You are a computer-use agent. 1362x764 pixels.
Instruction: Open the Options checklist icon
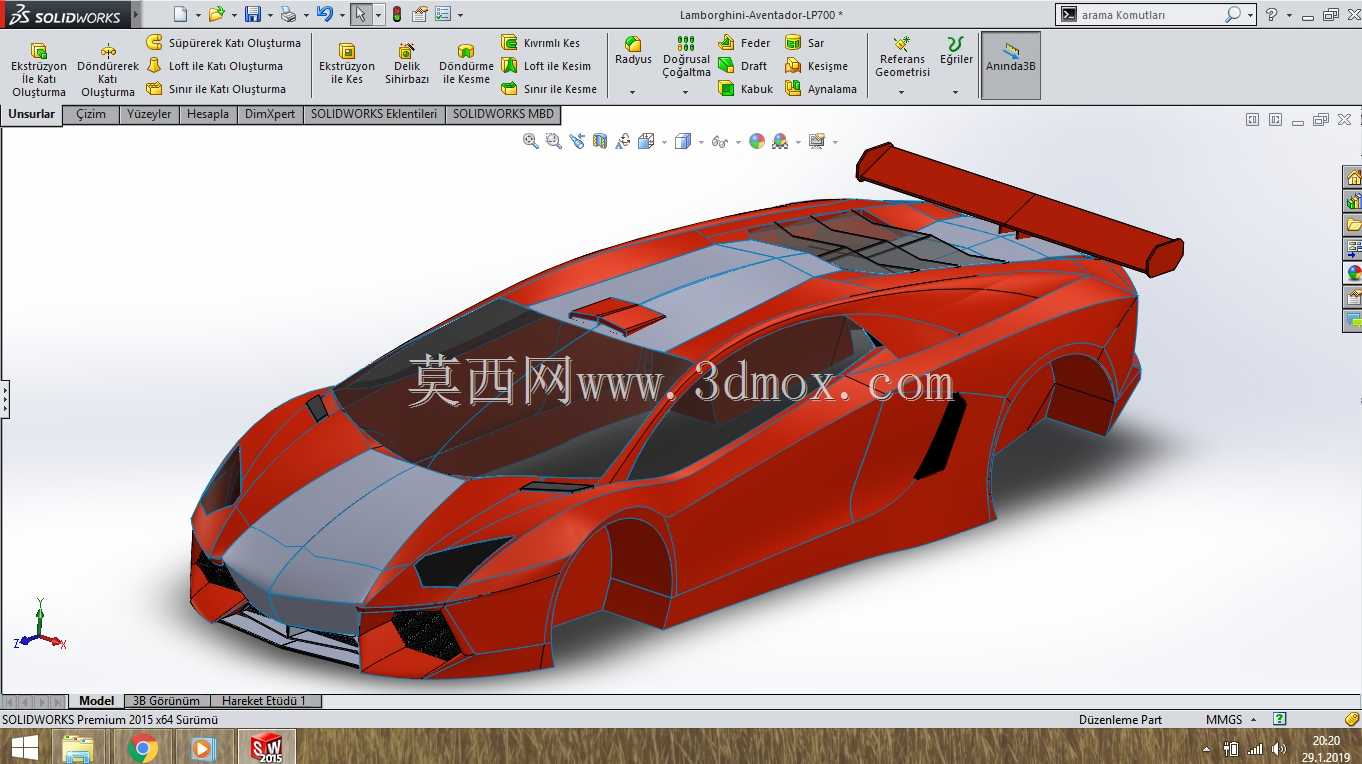click(443, 14)
